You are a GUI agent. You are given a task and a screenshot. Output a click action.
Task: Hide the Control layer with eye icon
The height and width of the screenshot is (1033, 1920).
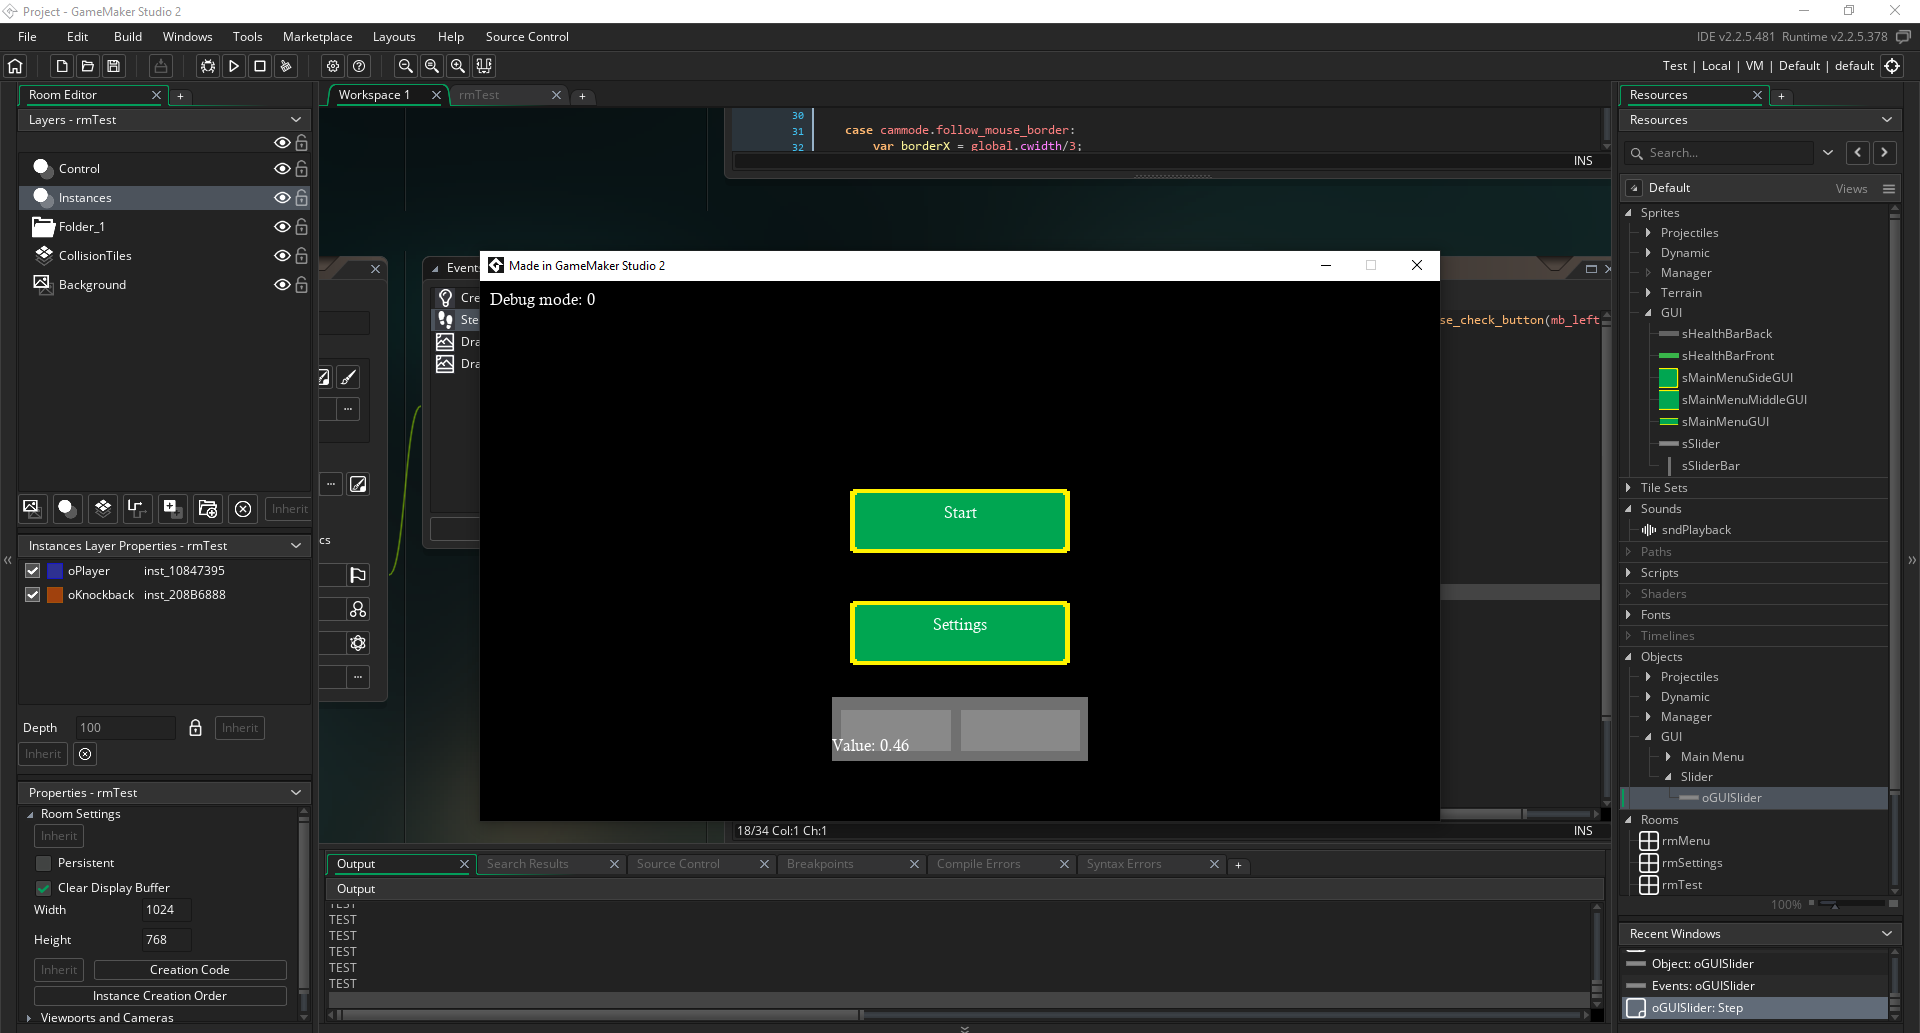[x=282, y=169]
